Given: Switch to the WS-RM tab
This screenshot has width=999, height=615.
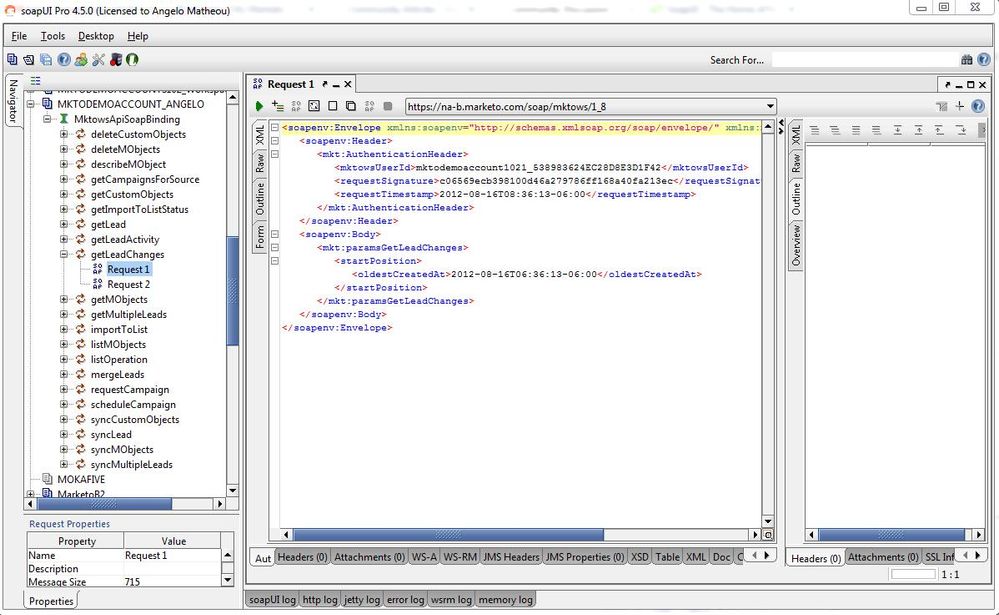Looking at the screenshot, I should tap(459, 557).
